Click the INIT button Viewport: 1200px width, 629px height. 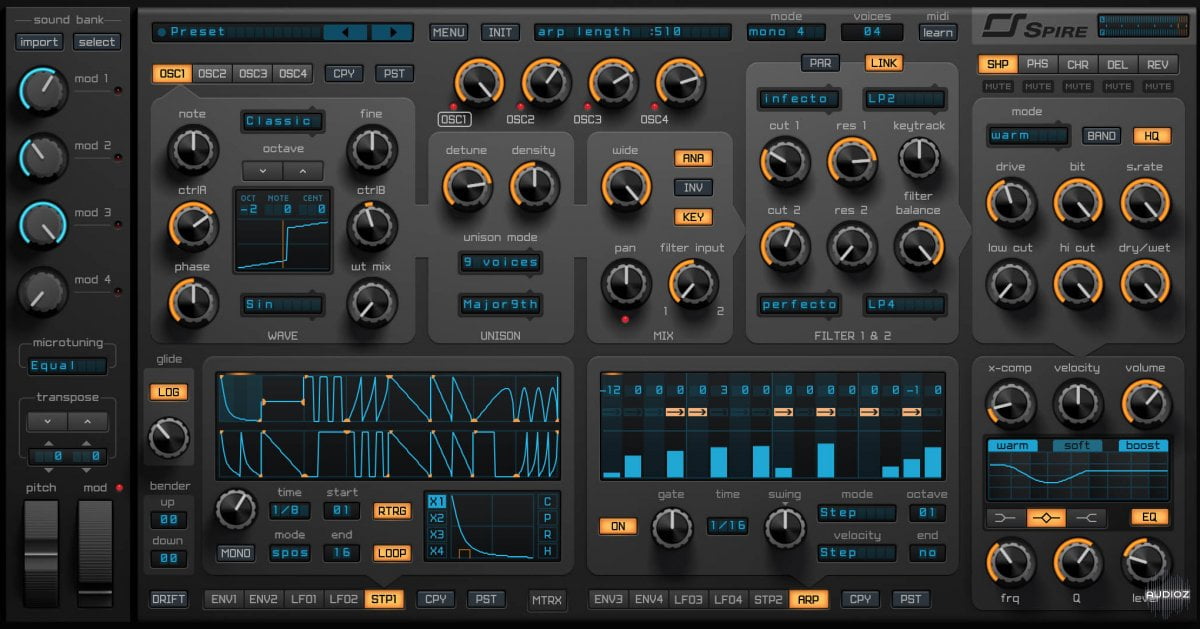500,32
